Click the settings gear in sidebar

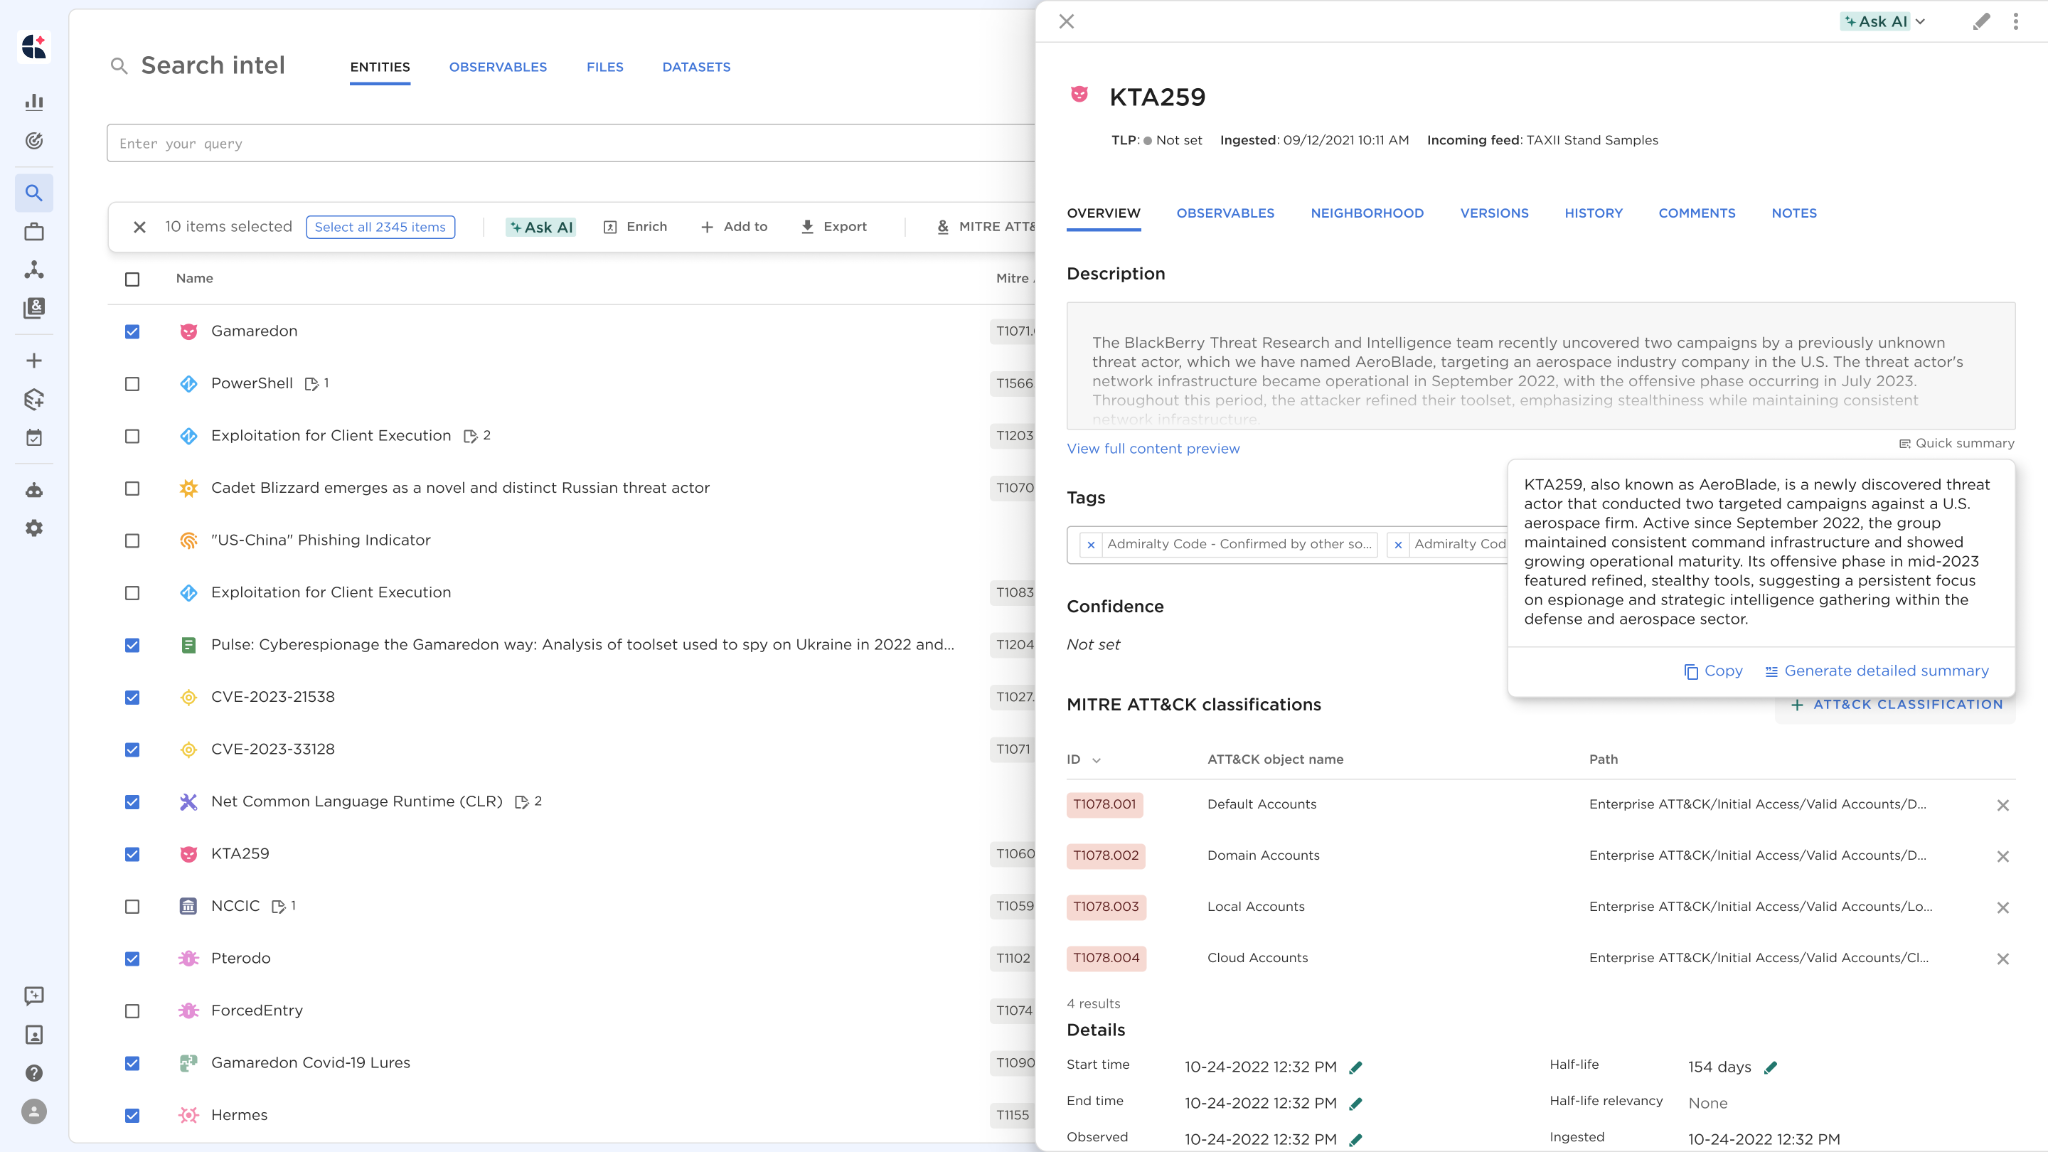coord(34,528)
